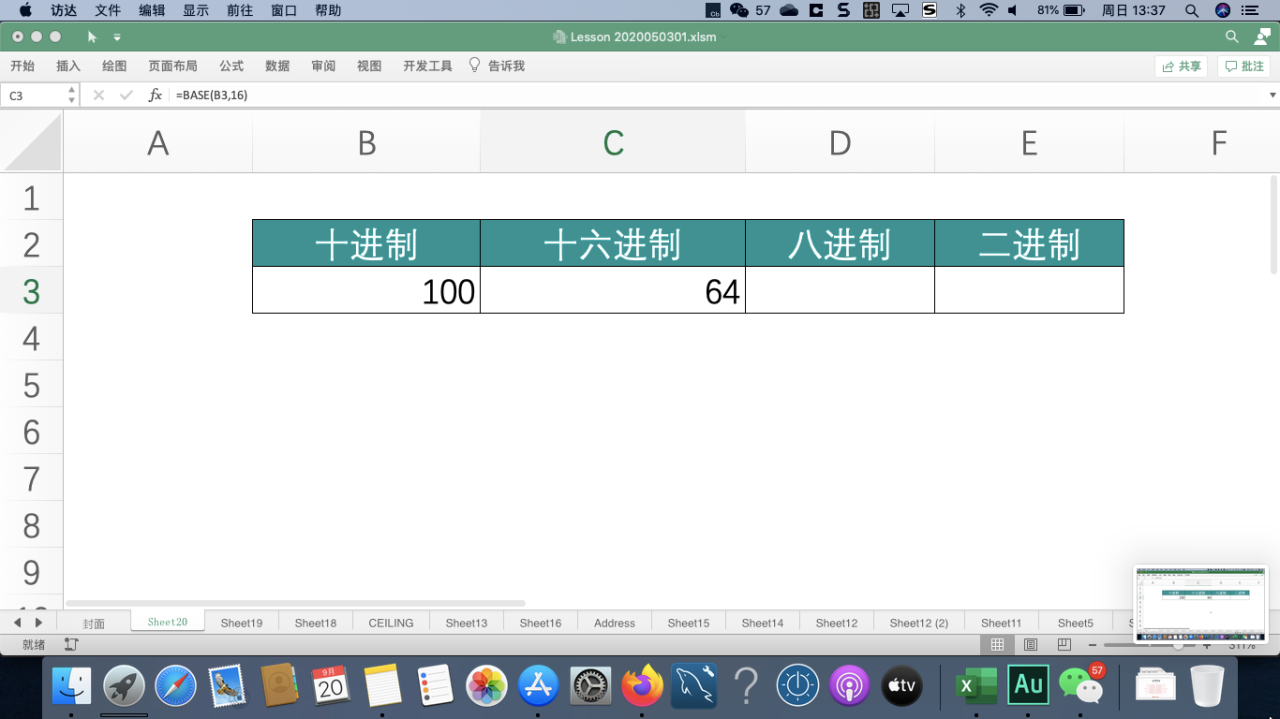
Task: Click the WeChat icon in the menu bar
Action: (x=740, y=10)
